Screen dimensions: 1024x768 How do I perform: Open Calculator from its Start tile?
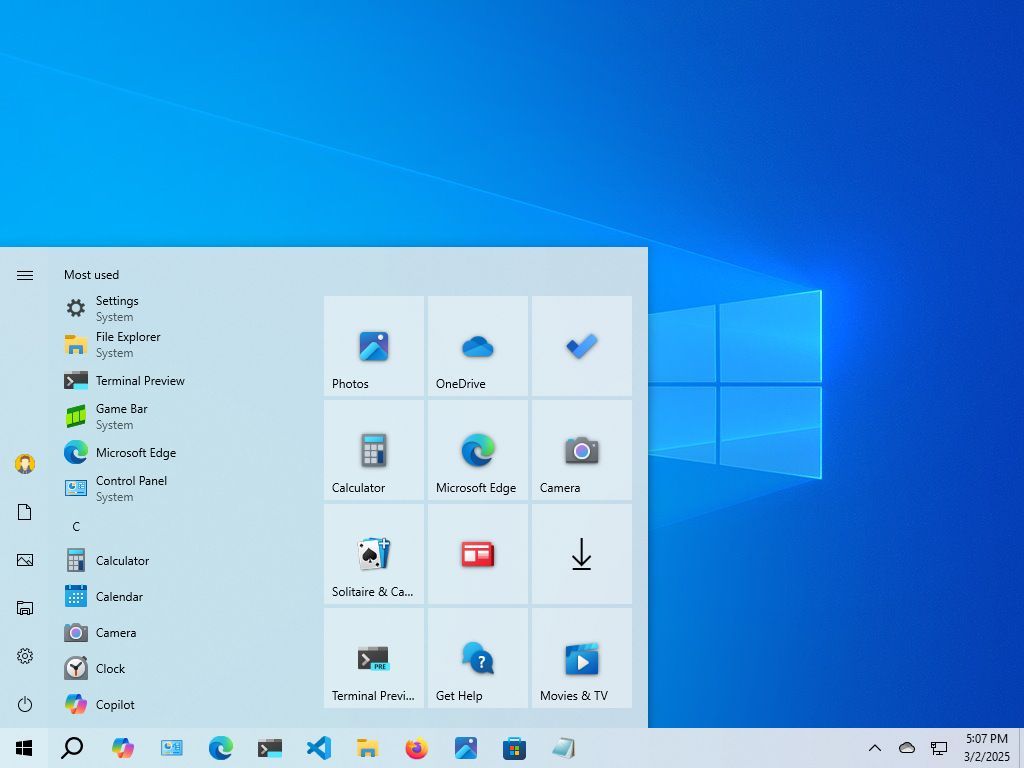point(374,450)
